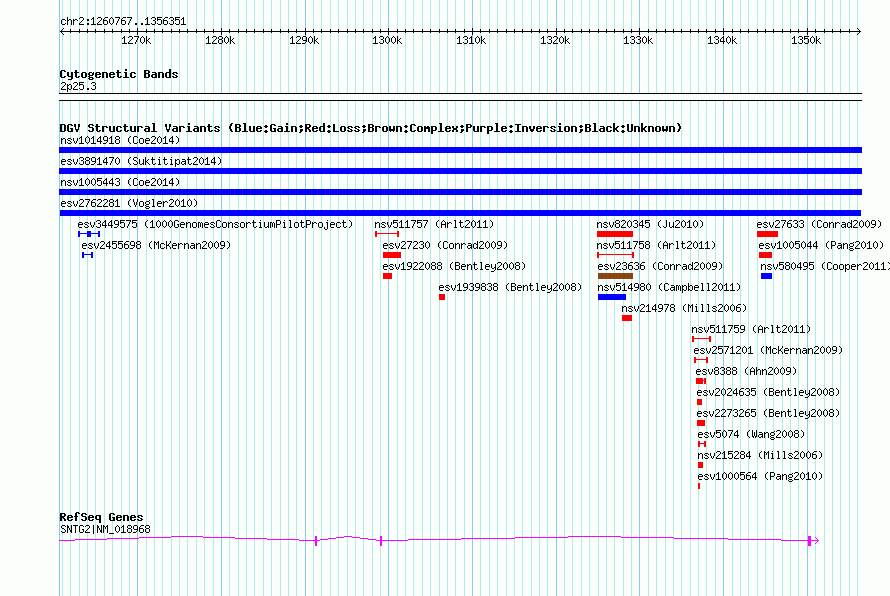Open the esv2273265 (Bentley2008) label
The height and width of the screenshot is (596, 890).
pyautogui.click(x=768, y=413)
